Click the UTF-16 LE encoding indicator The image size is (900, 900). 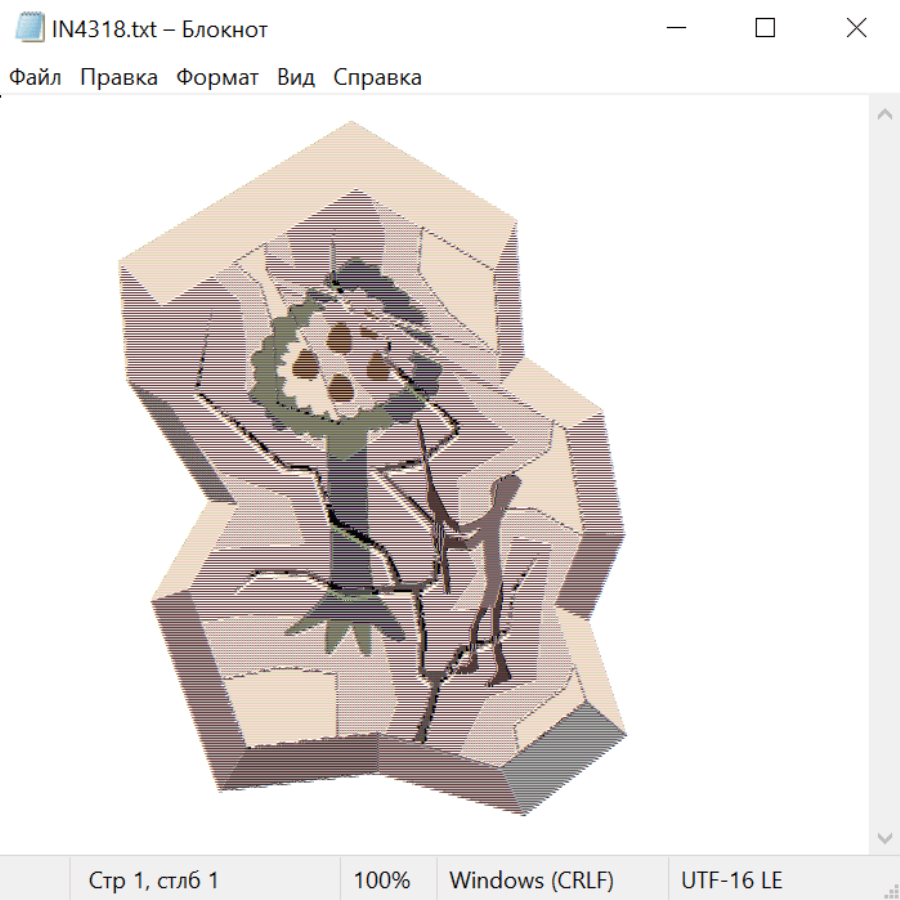pos(731,881)
